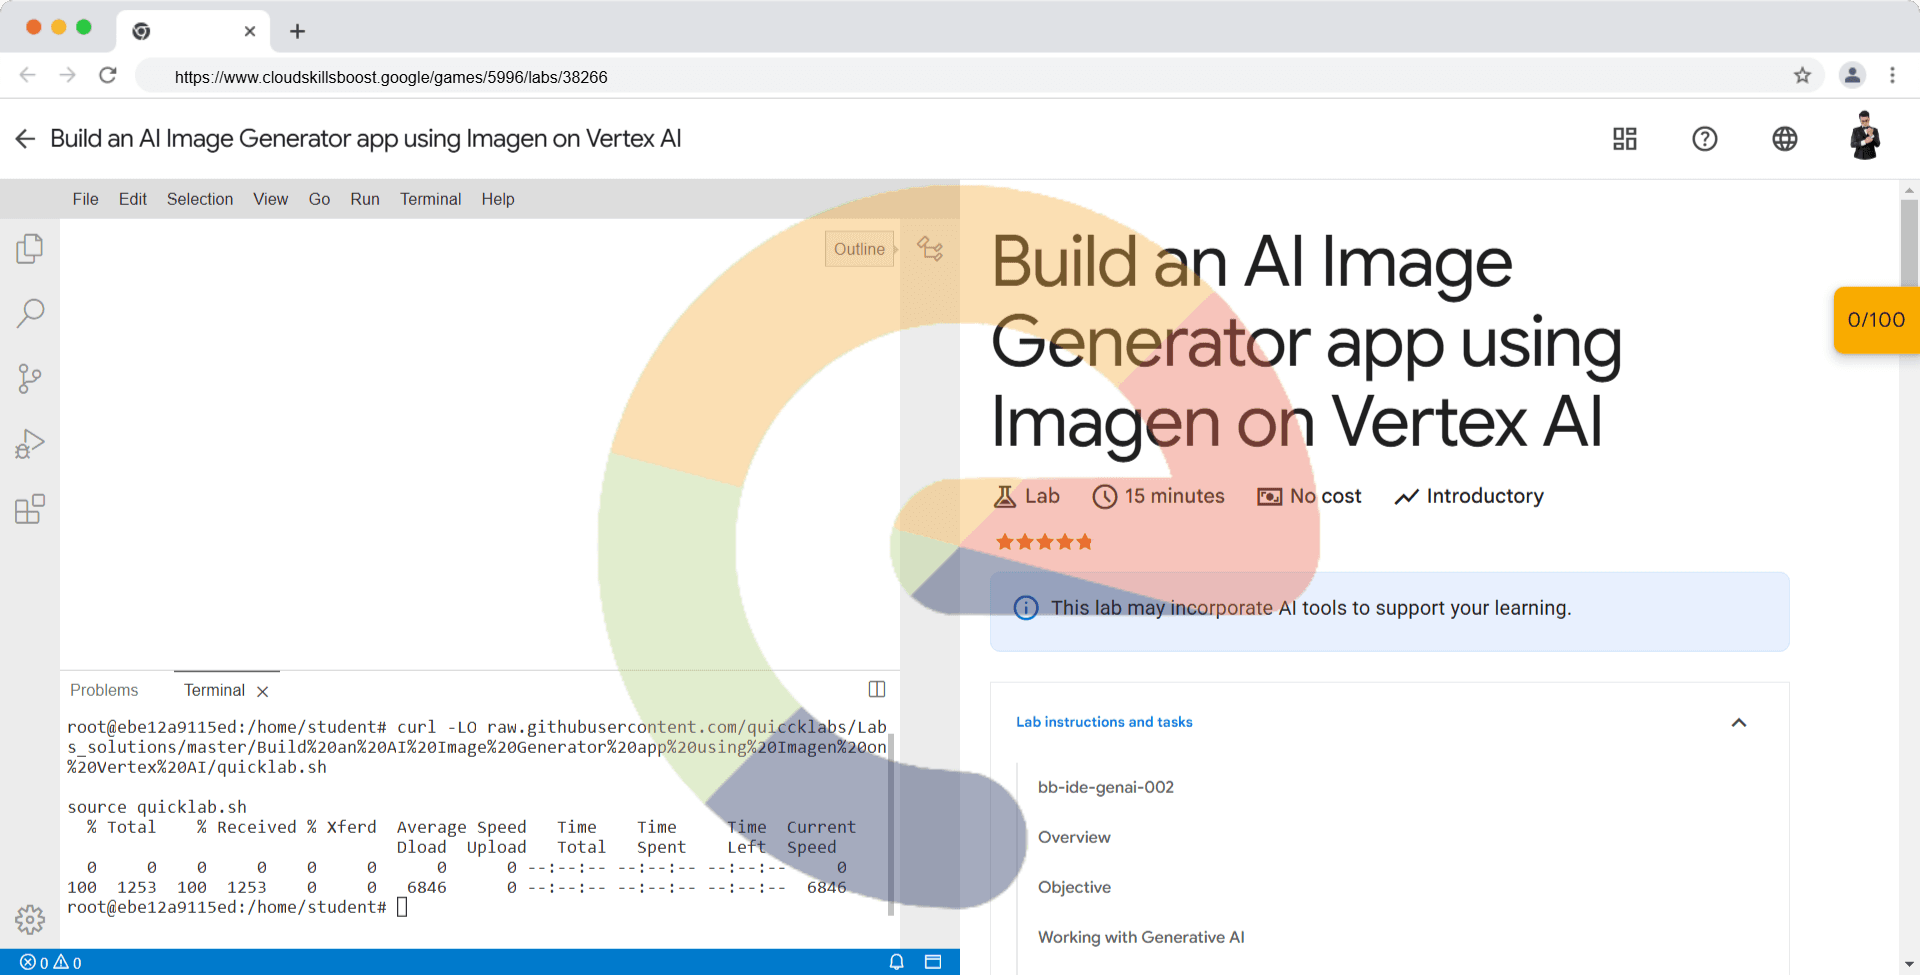Go to Working with Generative AI

tap(1141, 937)
